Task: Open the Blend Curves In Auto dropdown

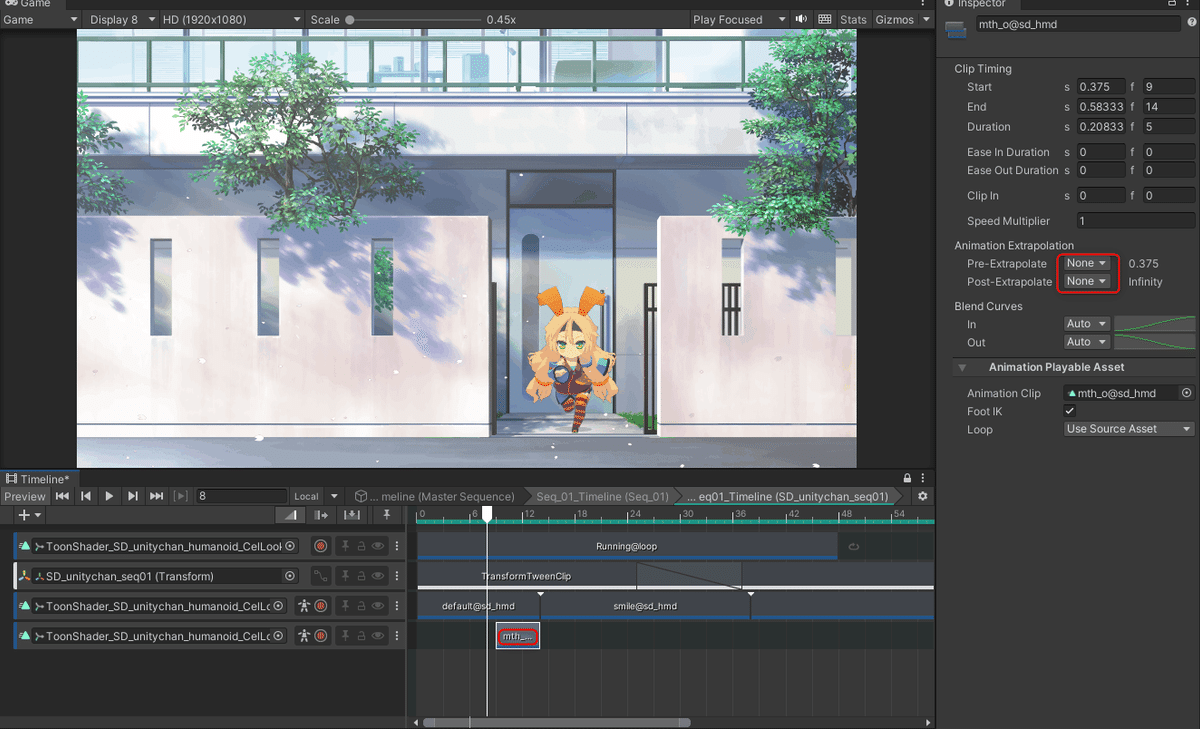Action: coord(1086,324)
